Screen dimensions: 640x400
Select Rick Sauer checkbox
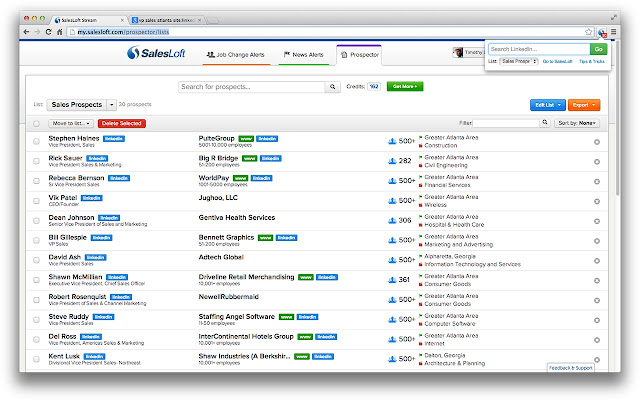[36, 161]
